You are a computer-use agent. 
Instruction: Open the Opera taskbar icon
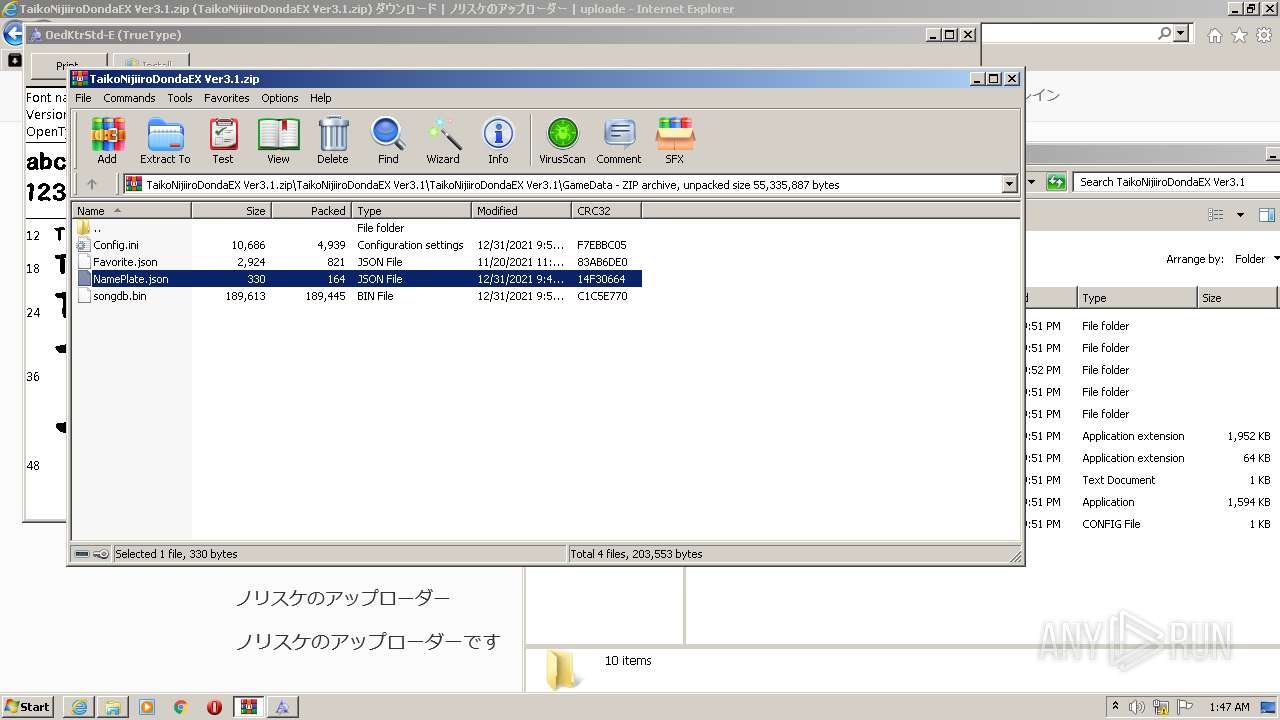214,707
